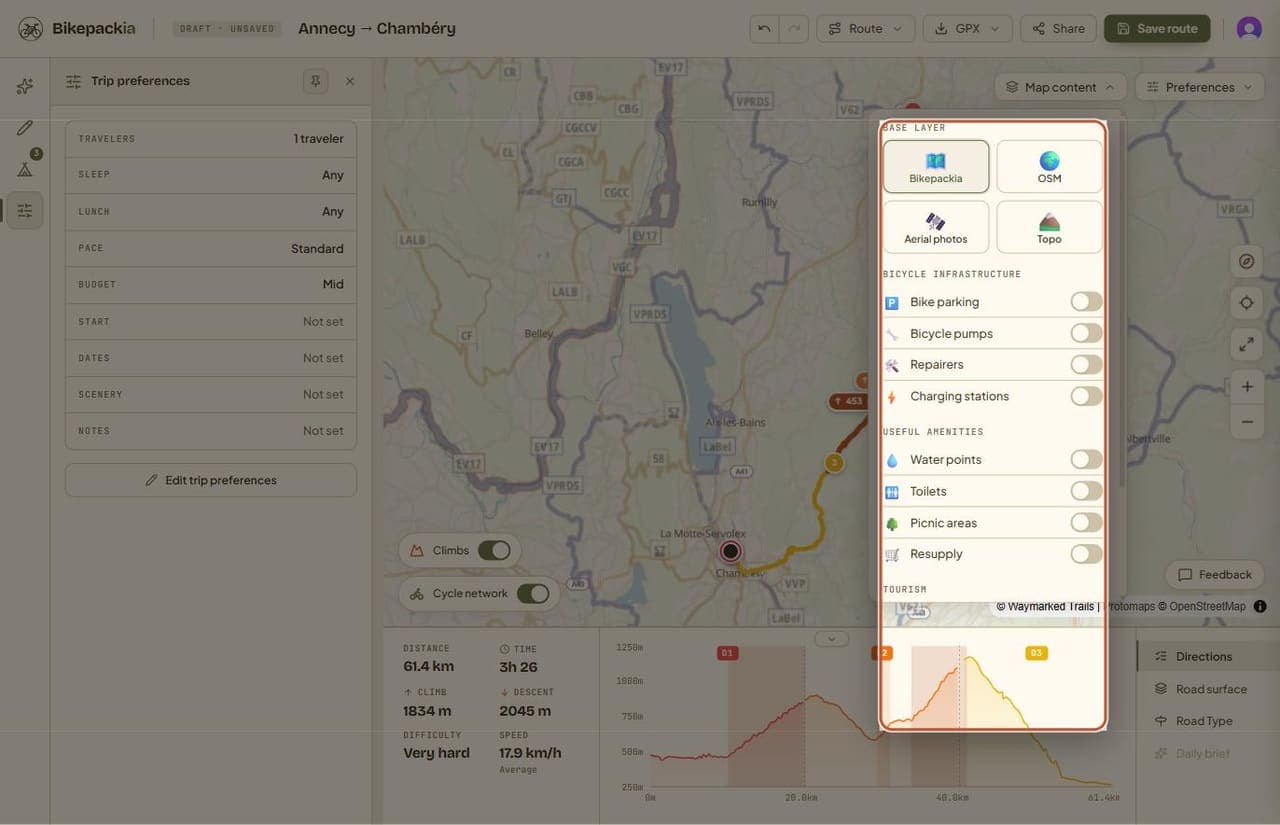The image size is (1280, 825).
Task: Switch to Topo base layer
Action: [1049, 227]
